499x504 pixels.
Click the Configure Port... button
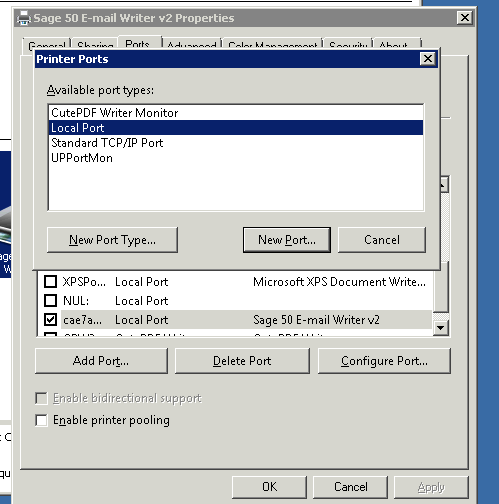click(384, 361)
